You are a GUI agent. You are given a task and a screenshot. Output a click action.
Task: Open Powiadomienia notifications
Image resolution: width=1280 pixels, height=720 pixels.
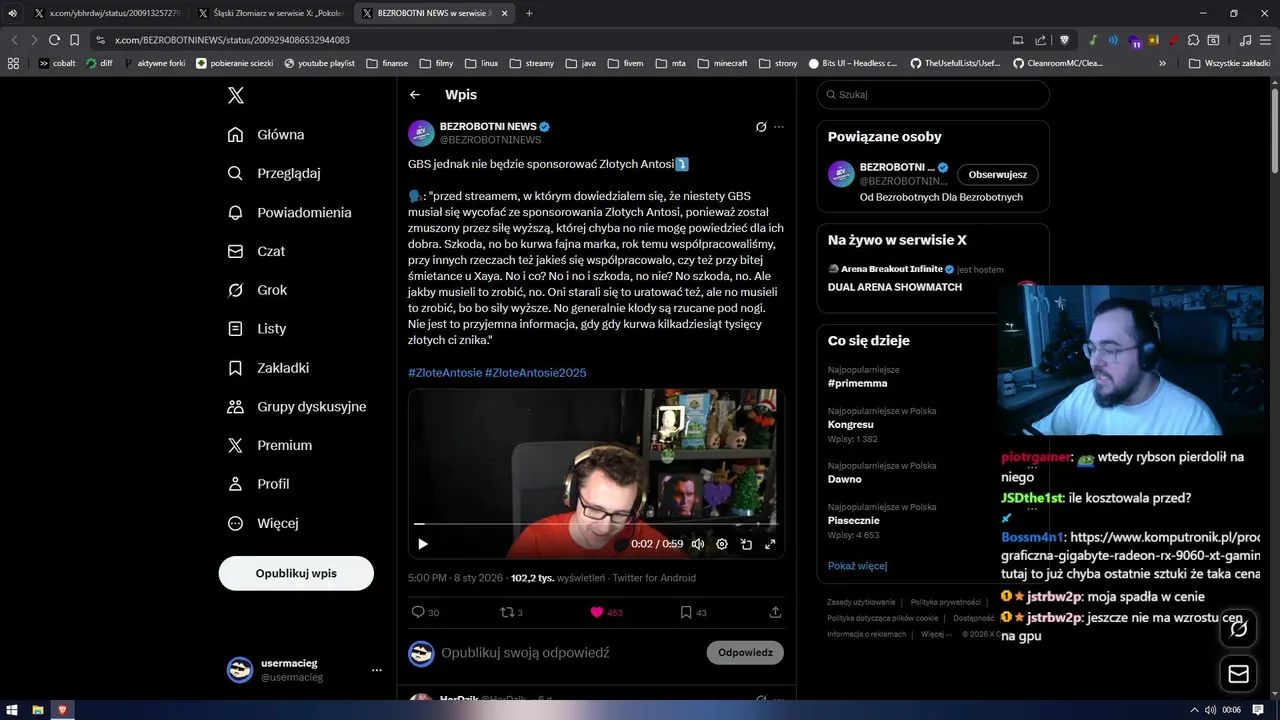coord(290,212)
